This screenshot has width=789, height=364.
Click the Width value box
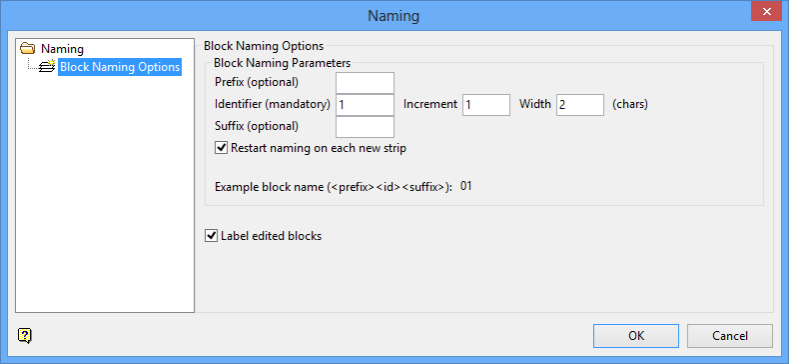pos(580,105)
